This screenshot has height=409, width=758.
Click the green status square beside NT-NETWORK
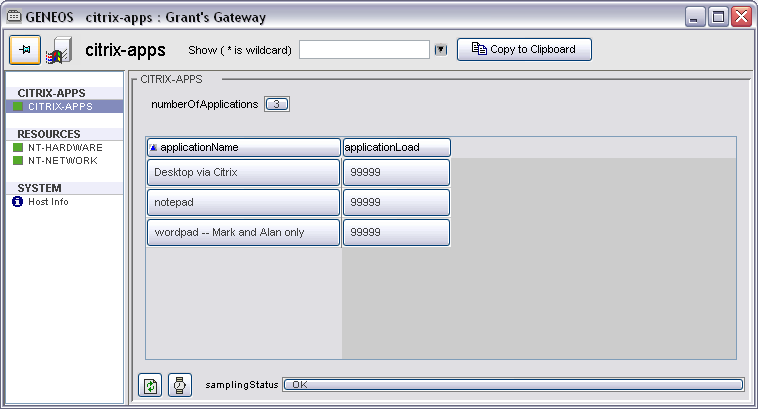pos(18,160)
